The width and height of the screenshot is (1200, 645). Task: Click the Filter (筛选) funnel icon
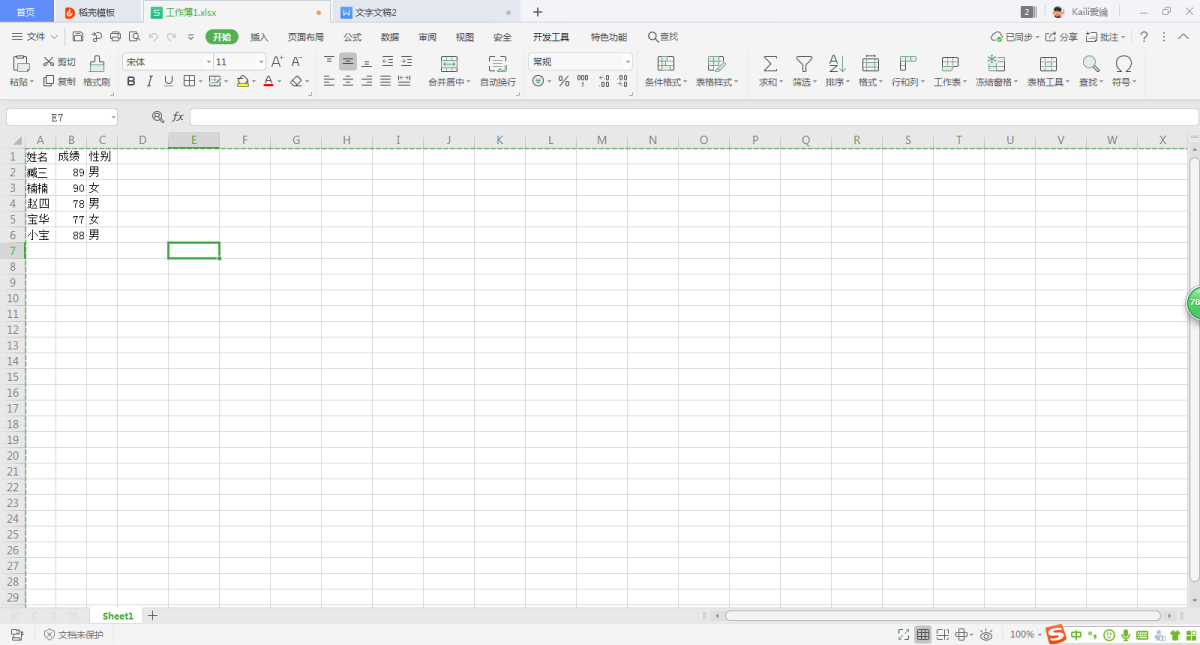[803, 64]
